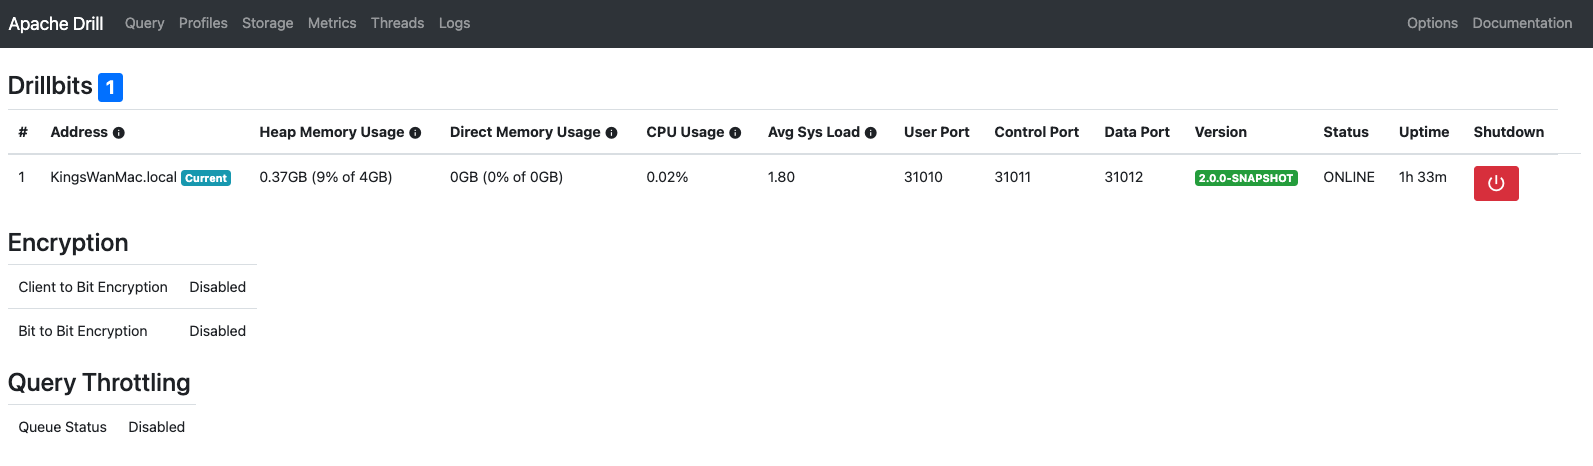The width and height of the screenshot is (1593, 466).
Task: Open the Query menu item
Action: point(144,23)
